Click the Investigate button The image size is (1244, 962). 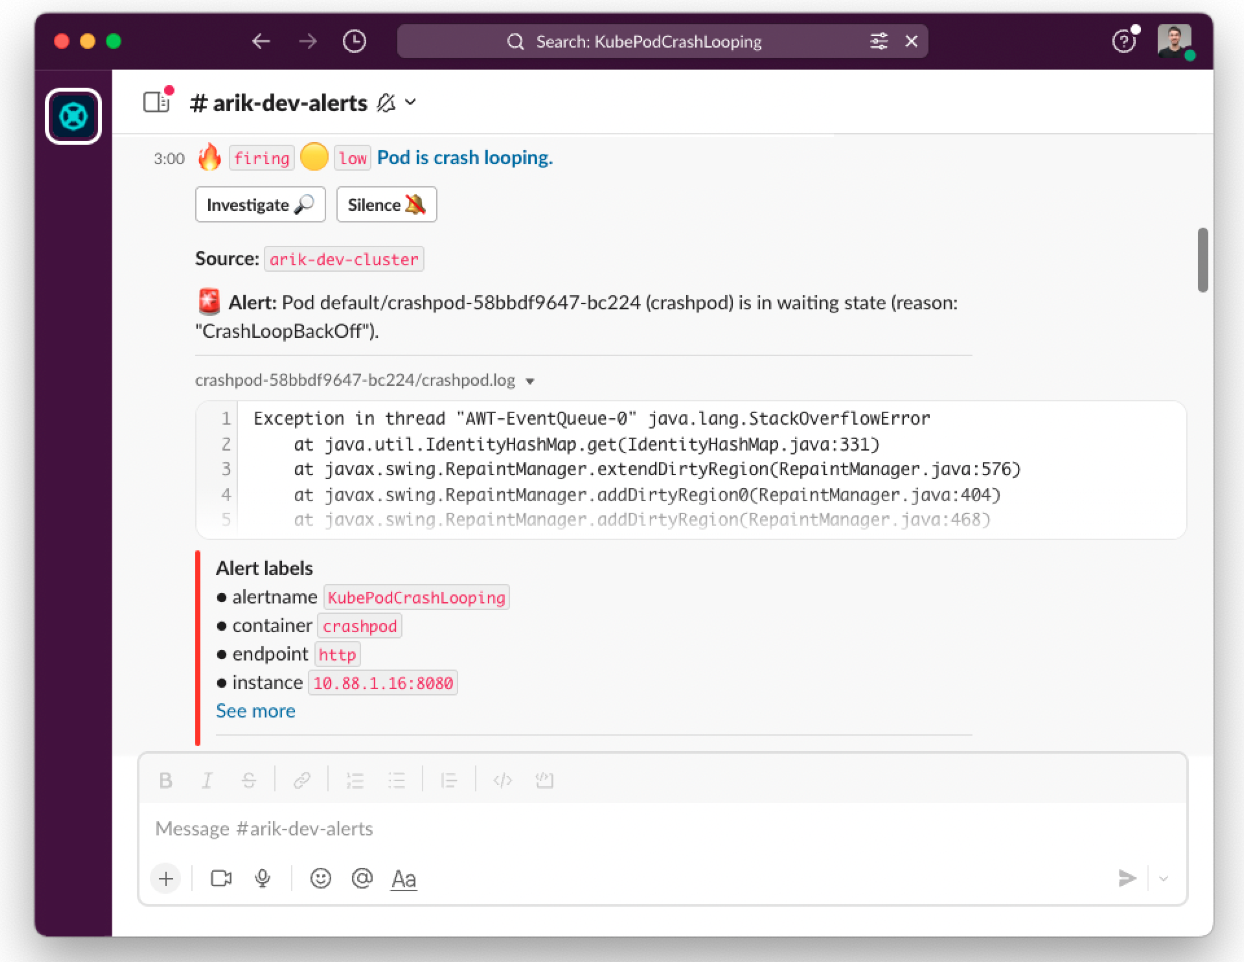[x=260, y=205]
